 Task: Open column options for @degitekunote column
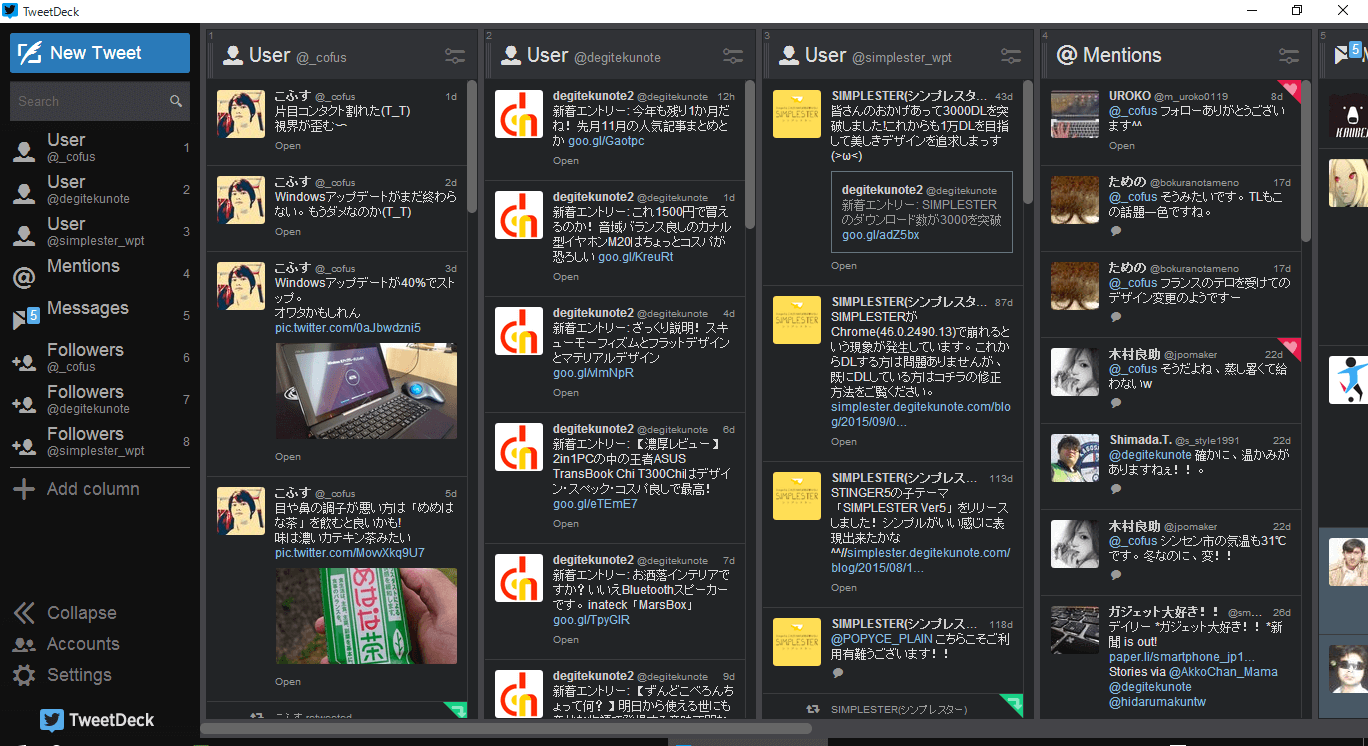(x=733, y=56)
